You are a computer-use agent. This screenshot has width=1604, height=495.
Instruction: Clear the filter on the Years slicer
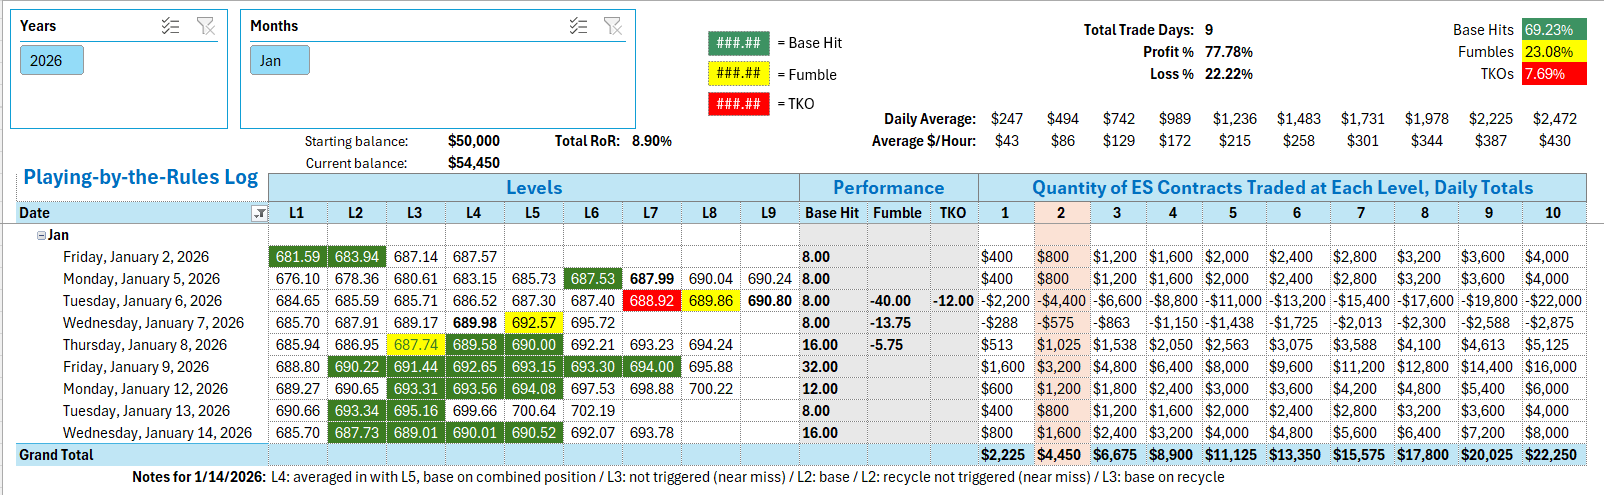[x=206, y=26]
